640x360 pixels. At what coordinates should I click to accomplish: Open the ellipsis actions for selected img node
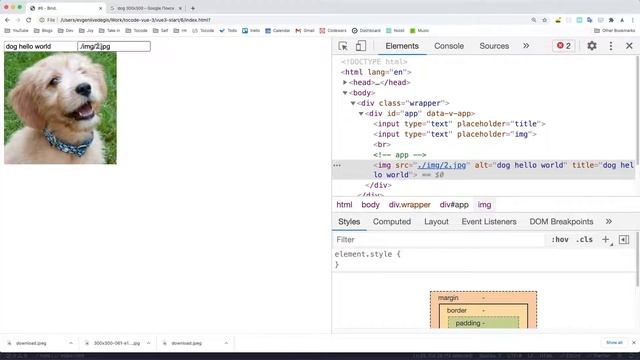coord(337,165)
